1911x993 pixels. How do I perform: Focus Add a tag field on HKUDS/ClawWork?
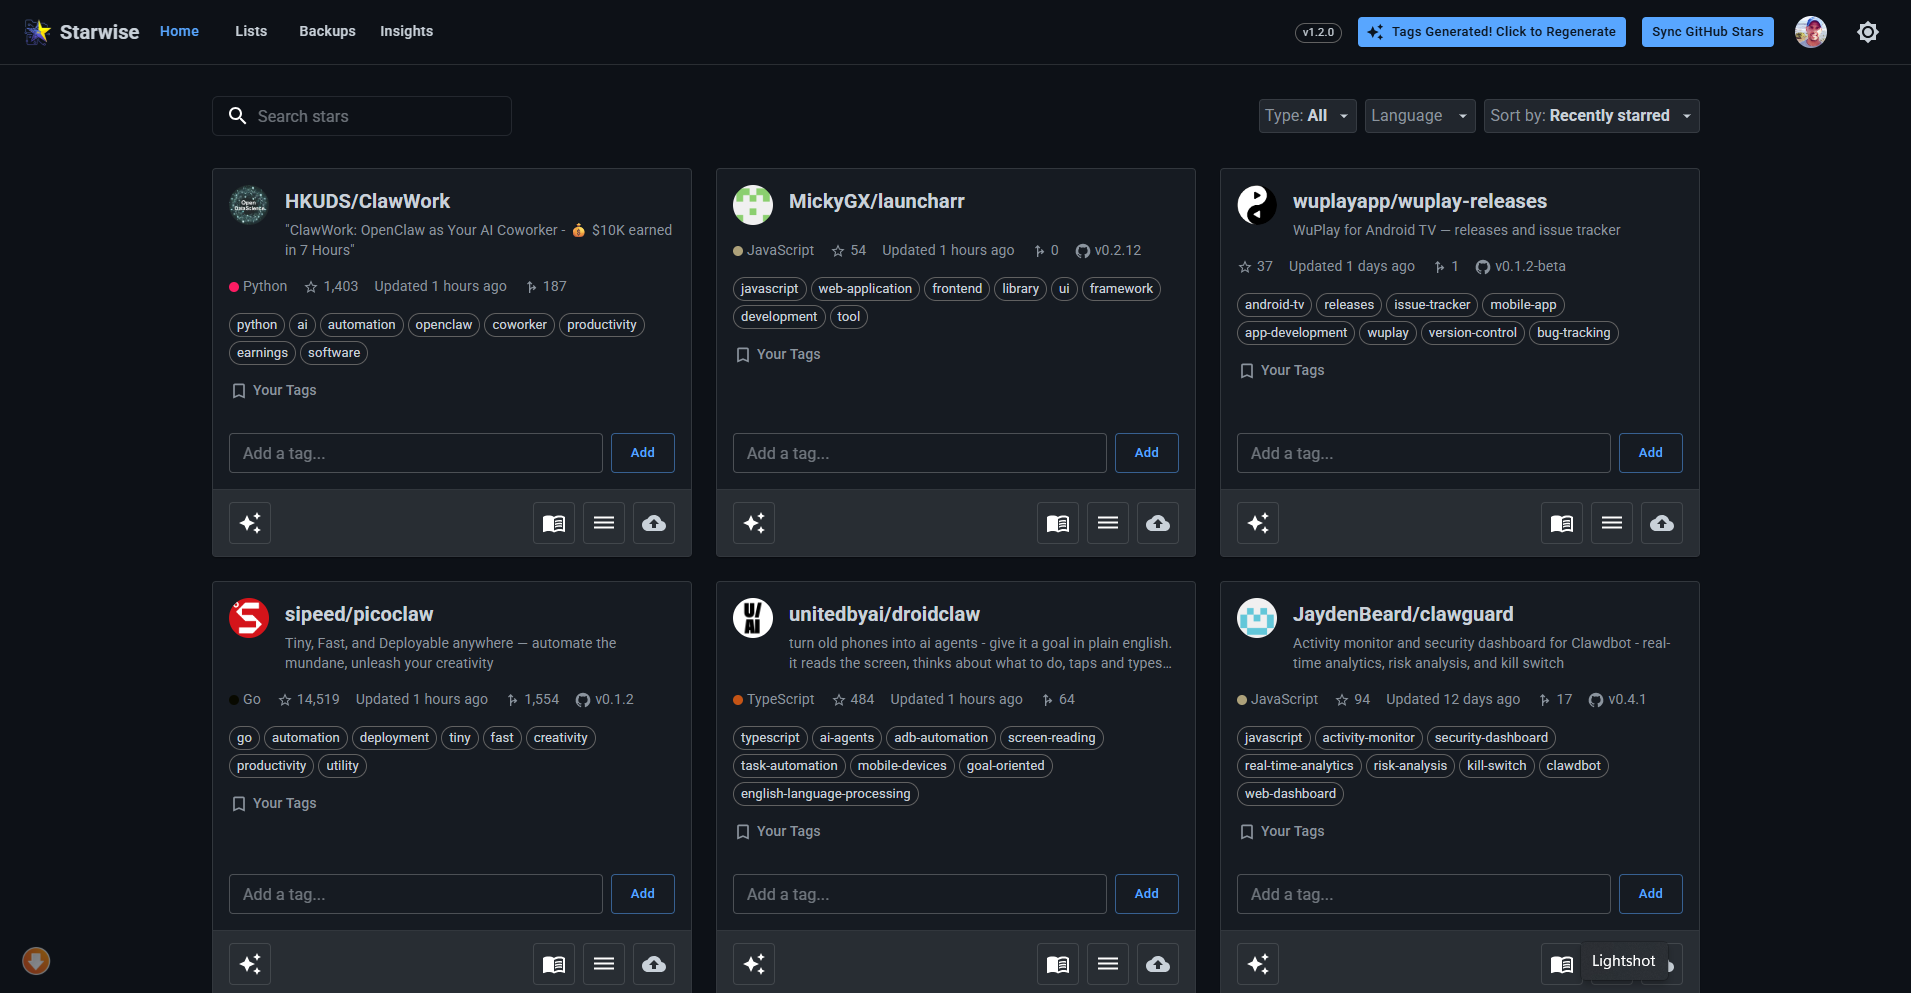[x=416, y=453]
